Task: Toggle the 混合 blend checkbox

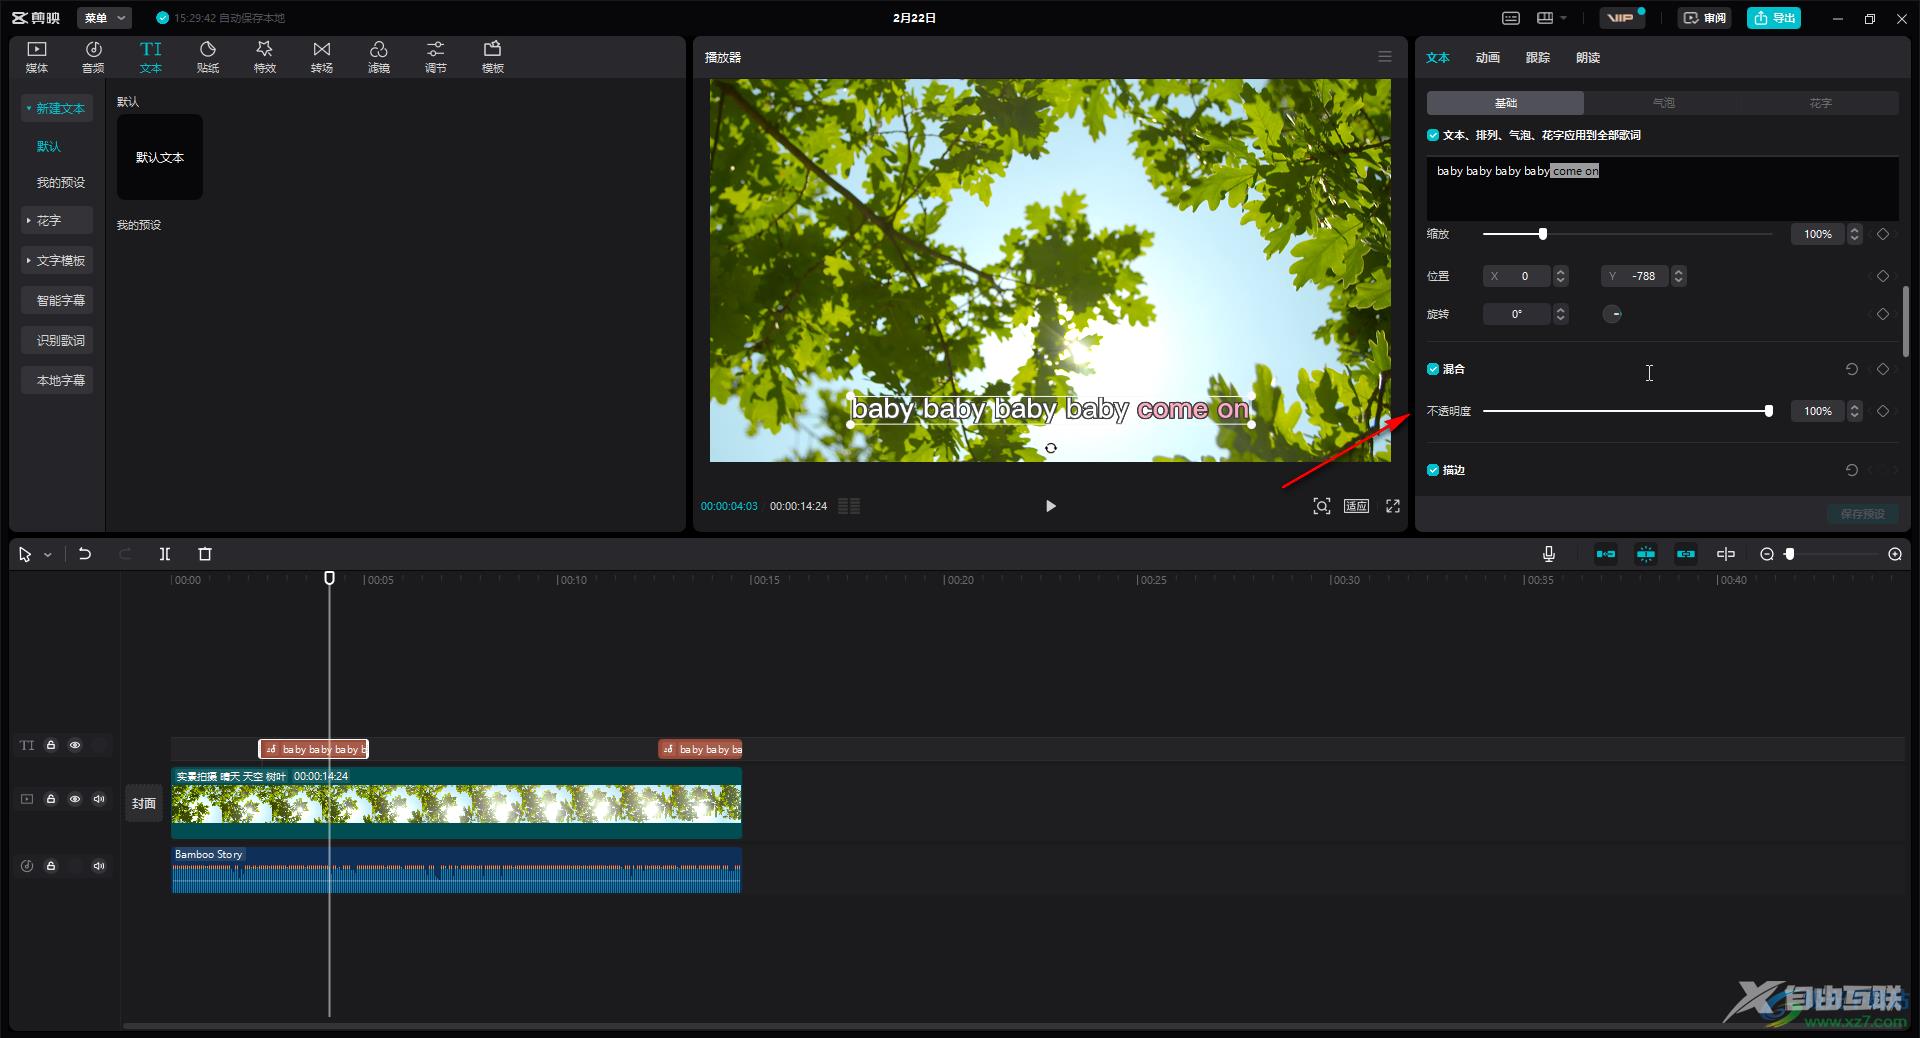Action: pos(1433,369)
